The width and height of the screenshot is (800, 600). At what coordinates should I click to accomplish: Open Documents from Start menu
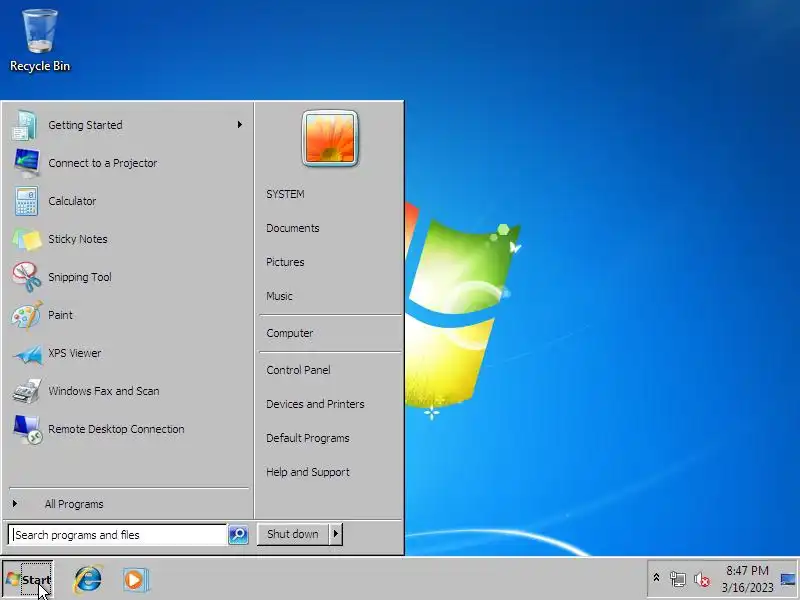click(x=293, y=228)
